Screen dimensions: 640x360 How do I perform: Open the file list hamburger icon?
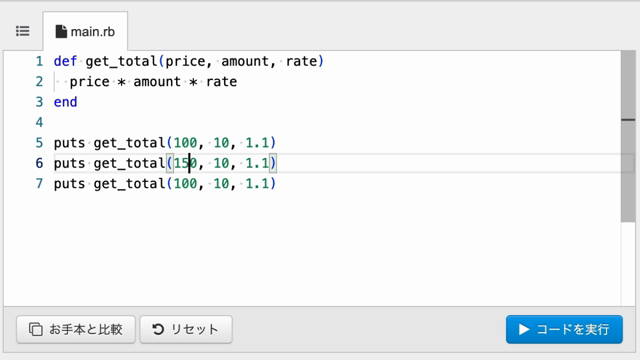point(22,31)
